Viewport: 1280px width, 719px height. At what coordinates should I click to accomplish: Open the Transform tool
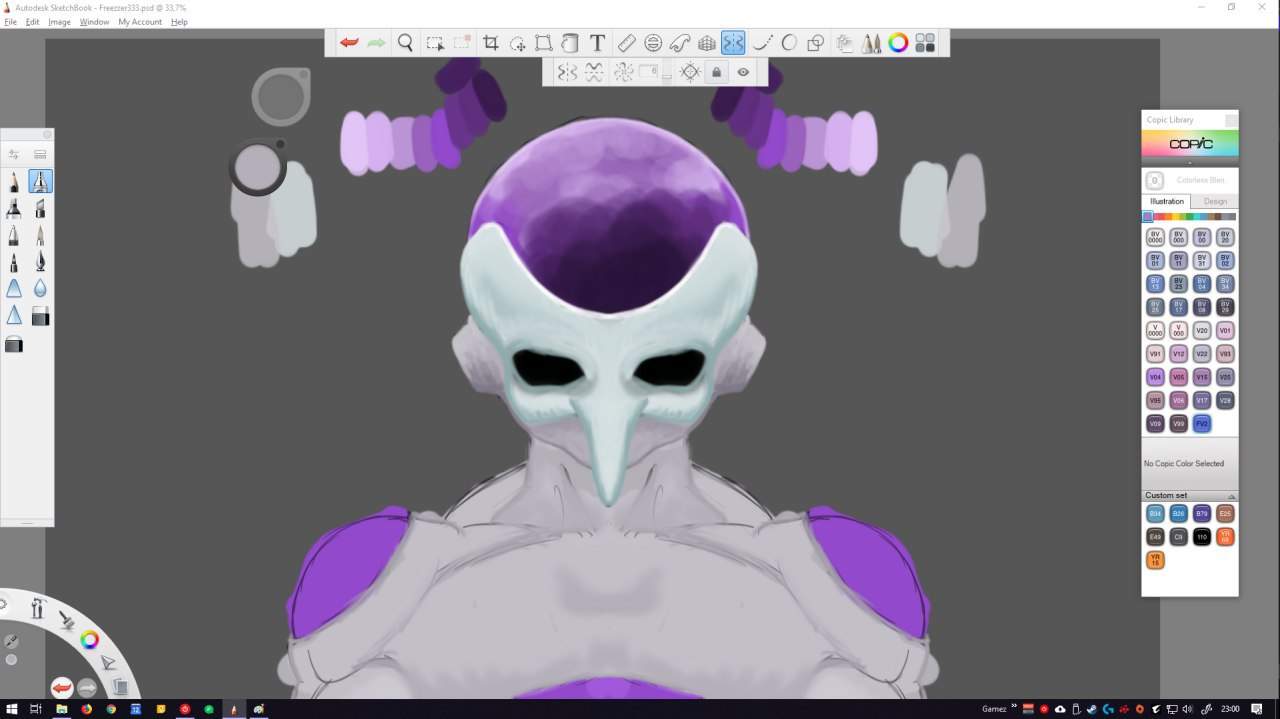click(x=544, y=43)
